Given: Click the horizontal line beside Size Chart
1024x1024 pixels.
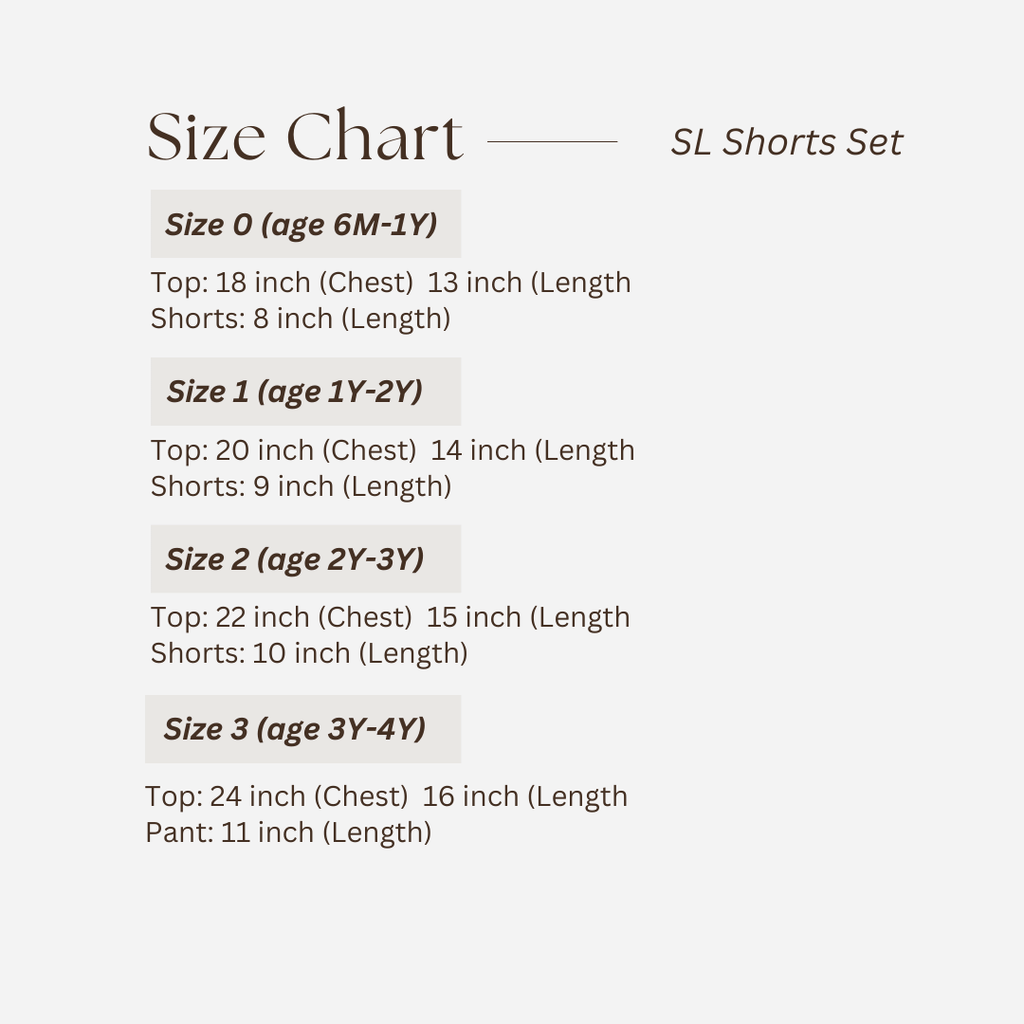Looking at the screenshot, I should coord(552,142).
